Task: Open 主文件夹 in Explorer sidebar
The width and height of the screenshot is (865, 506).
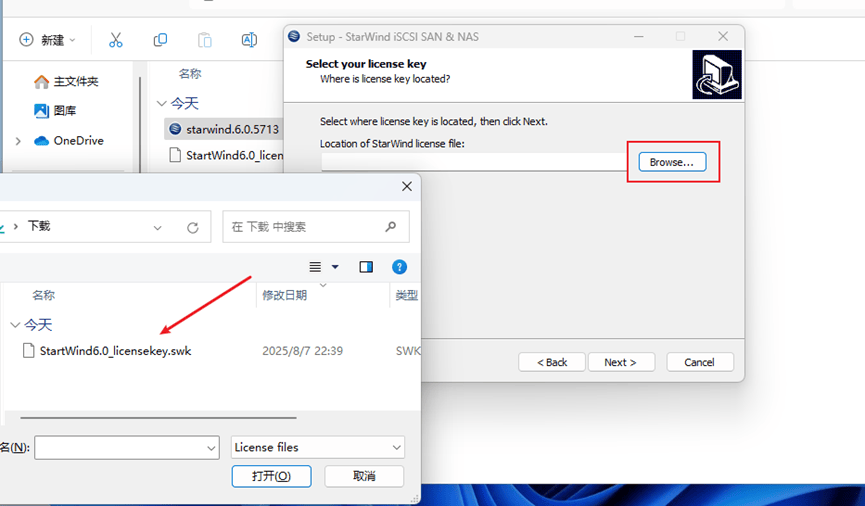Action: point(66,82)
